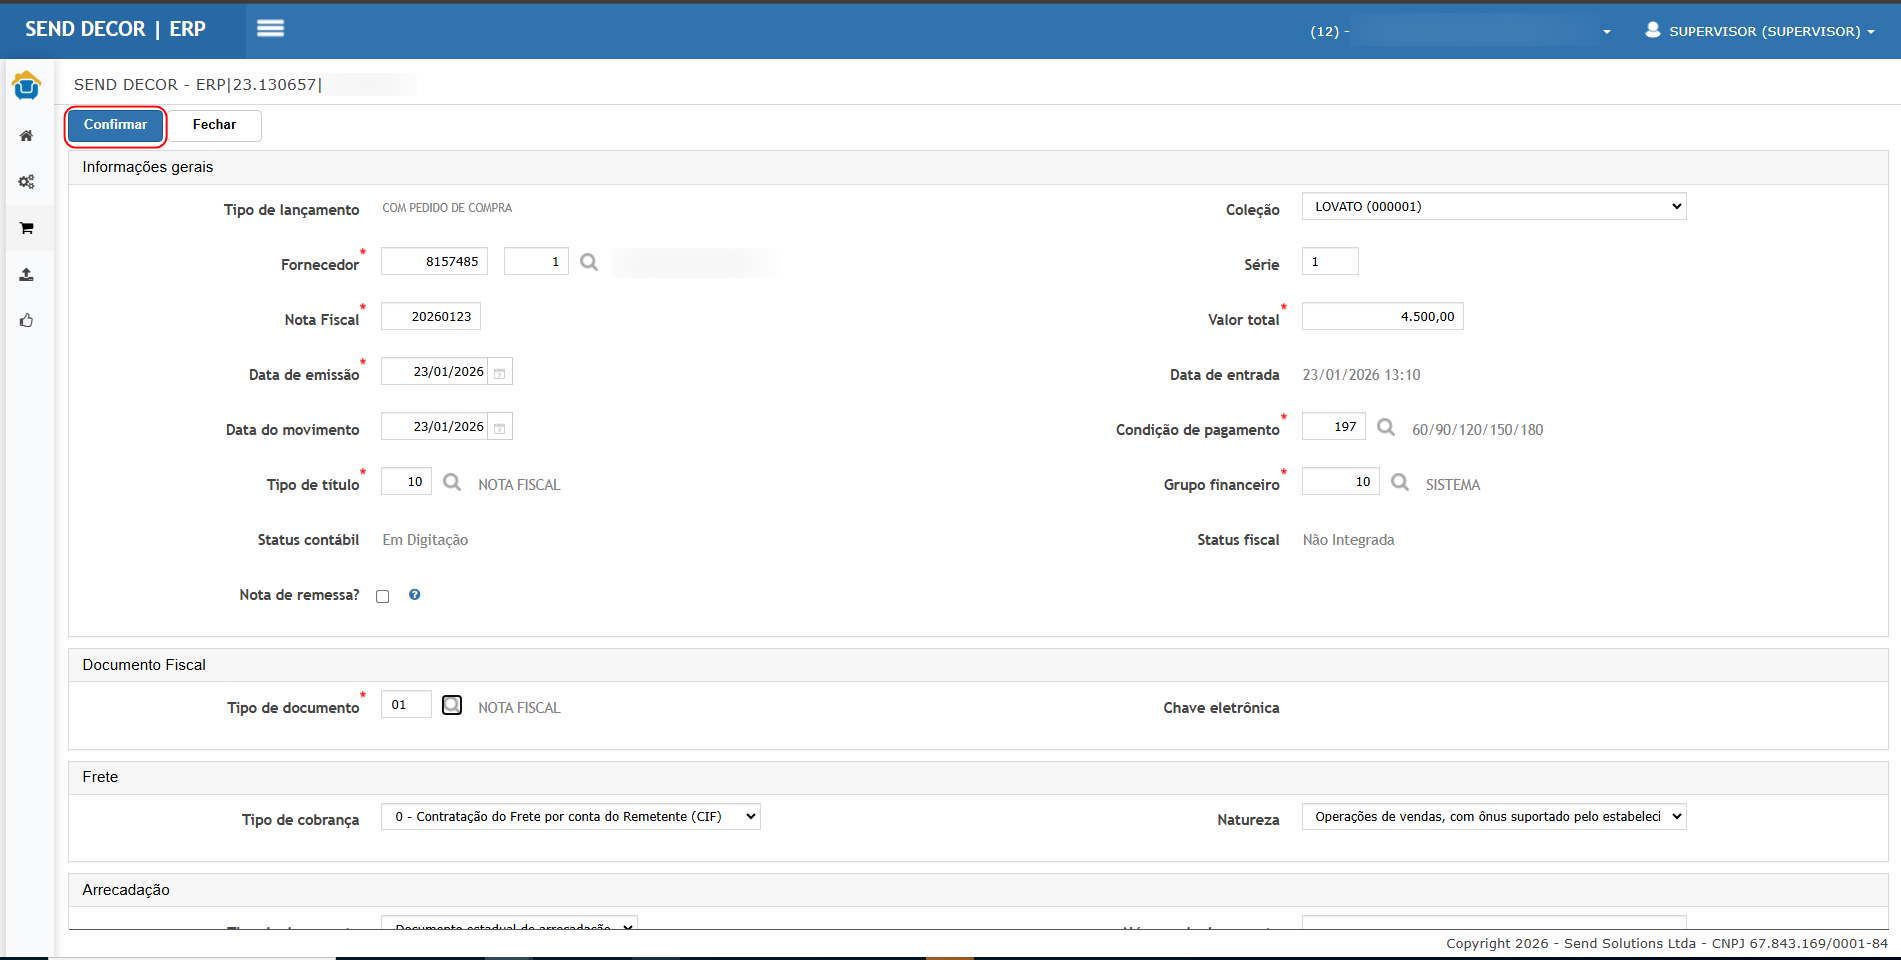Open calendar picker for Data de emissão
Viewport: 1901px width, 960px height.
[500, 372]
